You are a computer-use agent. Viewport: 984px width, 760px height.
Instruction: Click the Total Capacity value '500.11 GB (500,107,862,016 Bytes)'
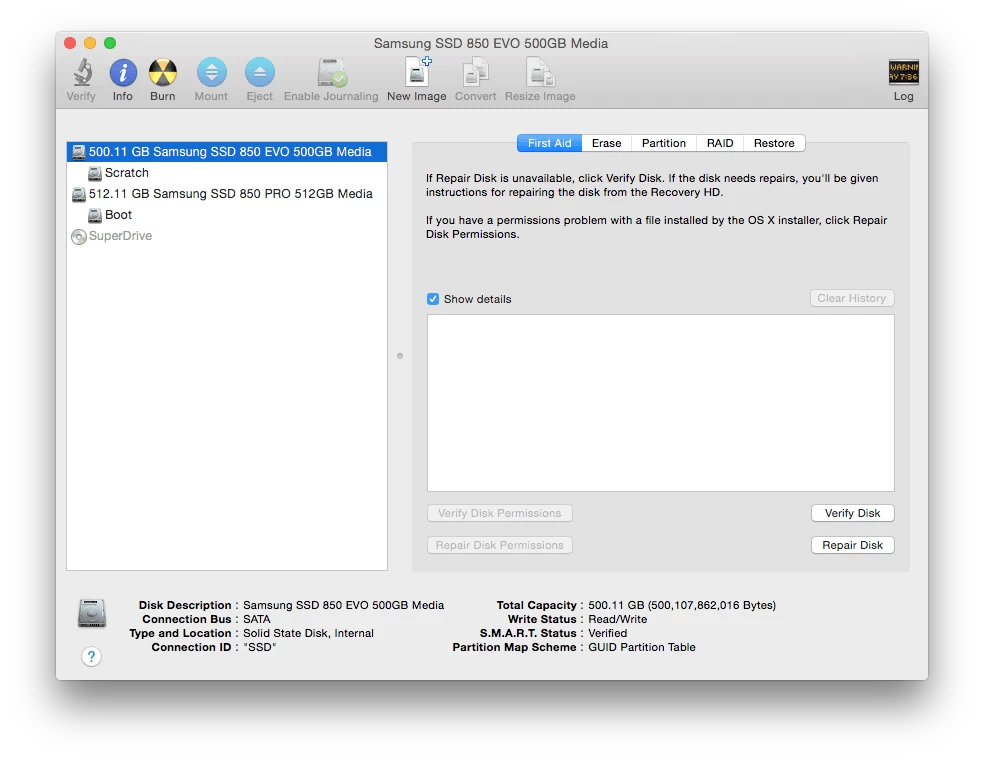[x=682, y=605]
